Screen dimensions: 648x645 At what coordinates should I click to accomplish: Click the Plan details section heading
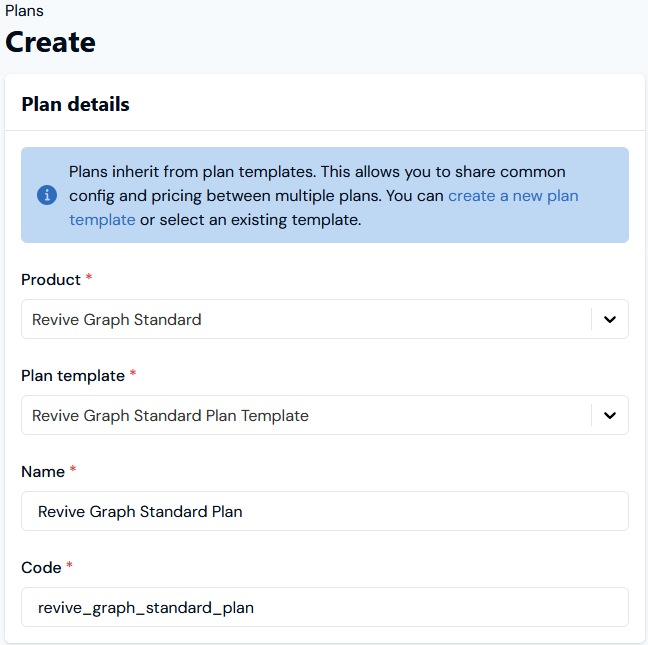coord(75,104)
